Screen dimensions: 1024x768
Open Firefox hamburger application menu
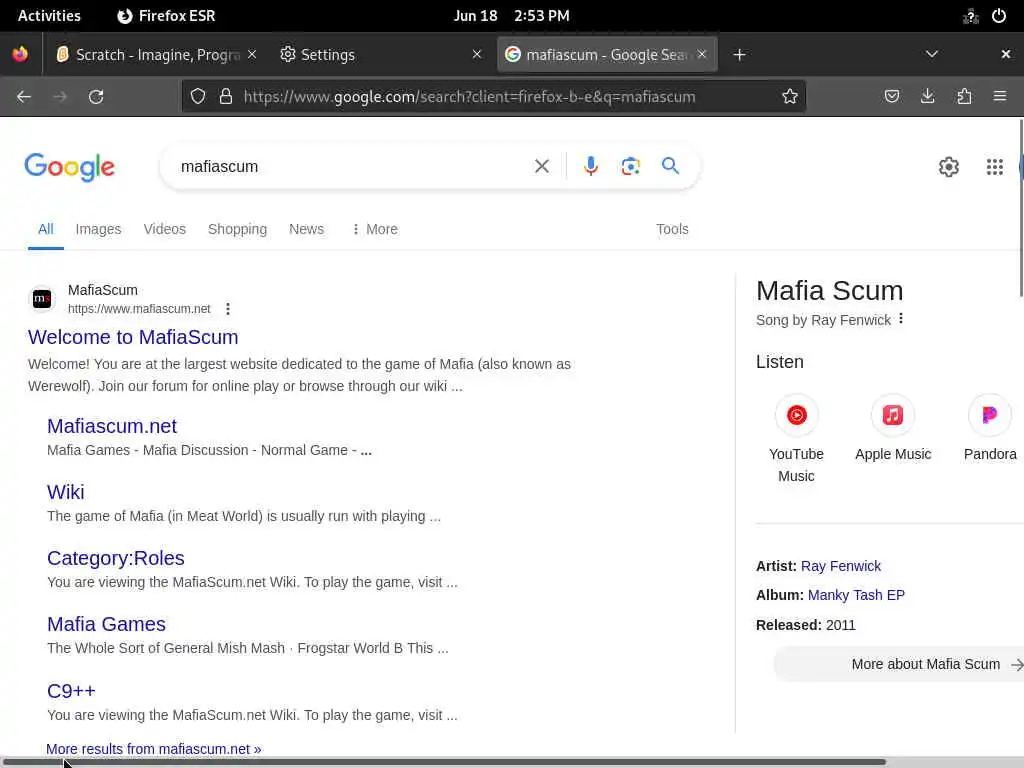[1000, 97]
